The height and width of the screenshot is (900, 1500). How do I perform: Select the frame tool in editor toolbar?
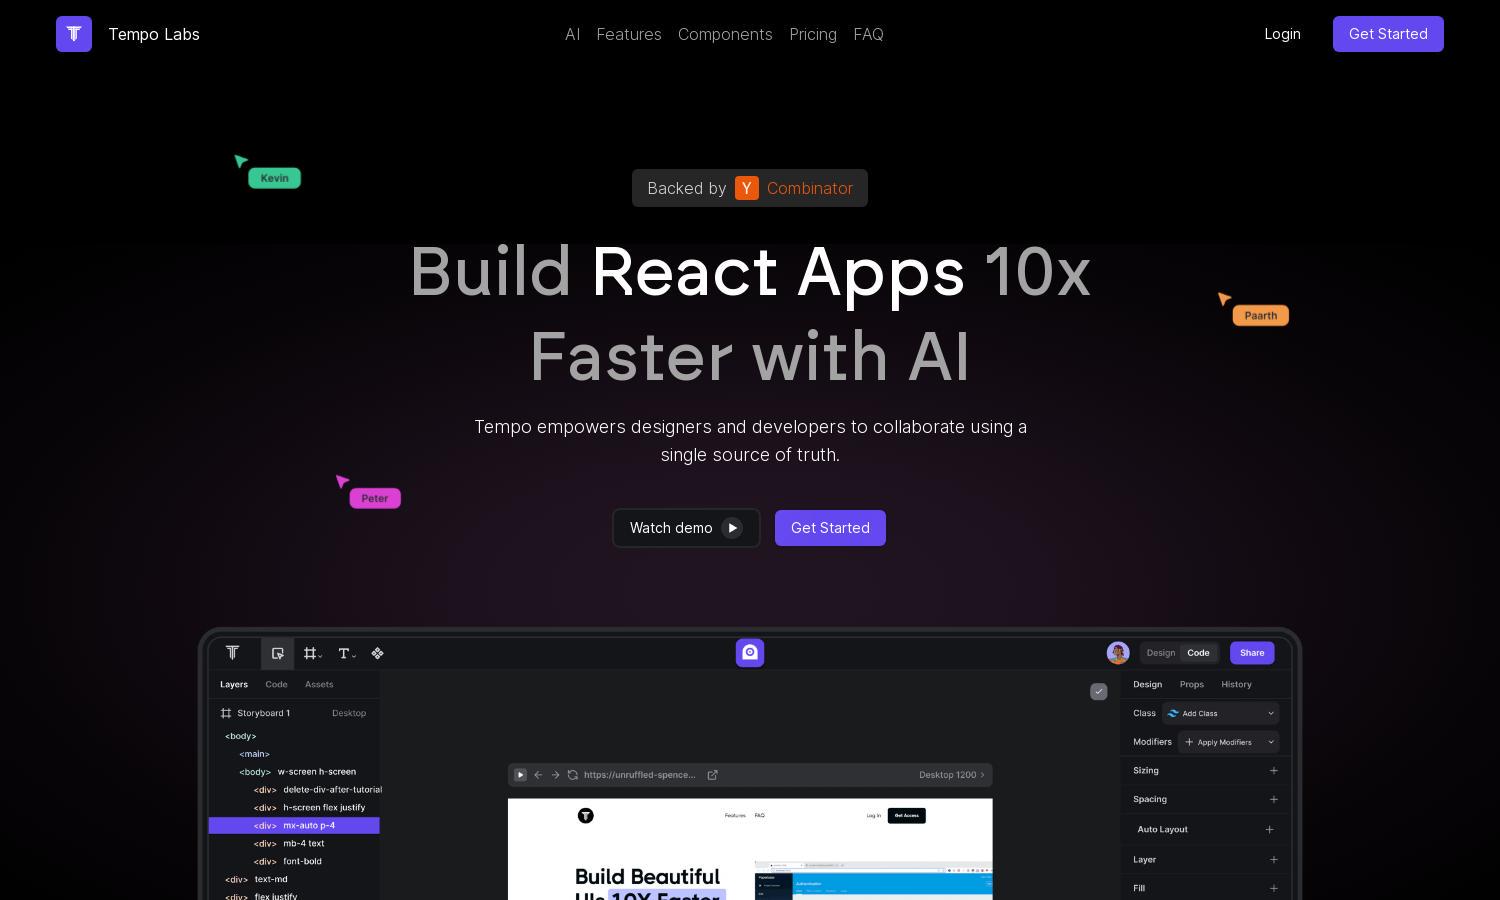point(312,653)
